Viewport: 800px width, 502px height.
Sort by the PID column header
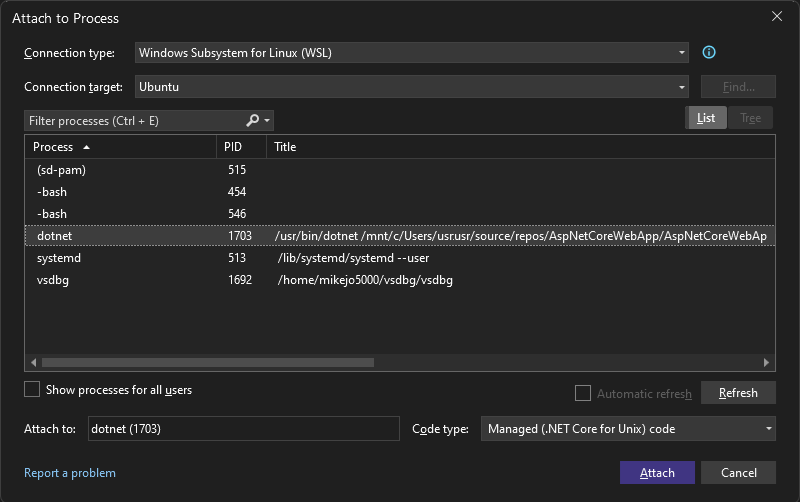point(240,147)
